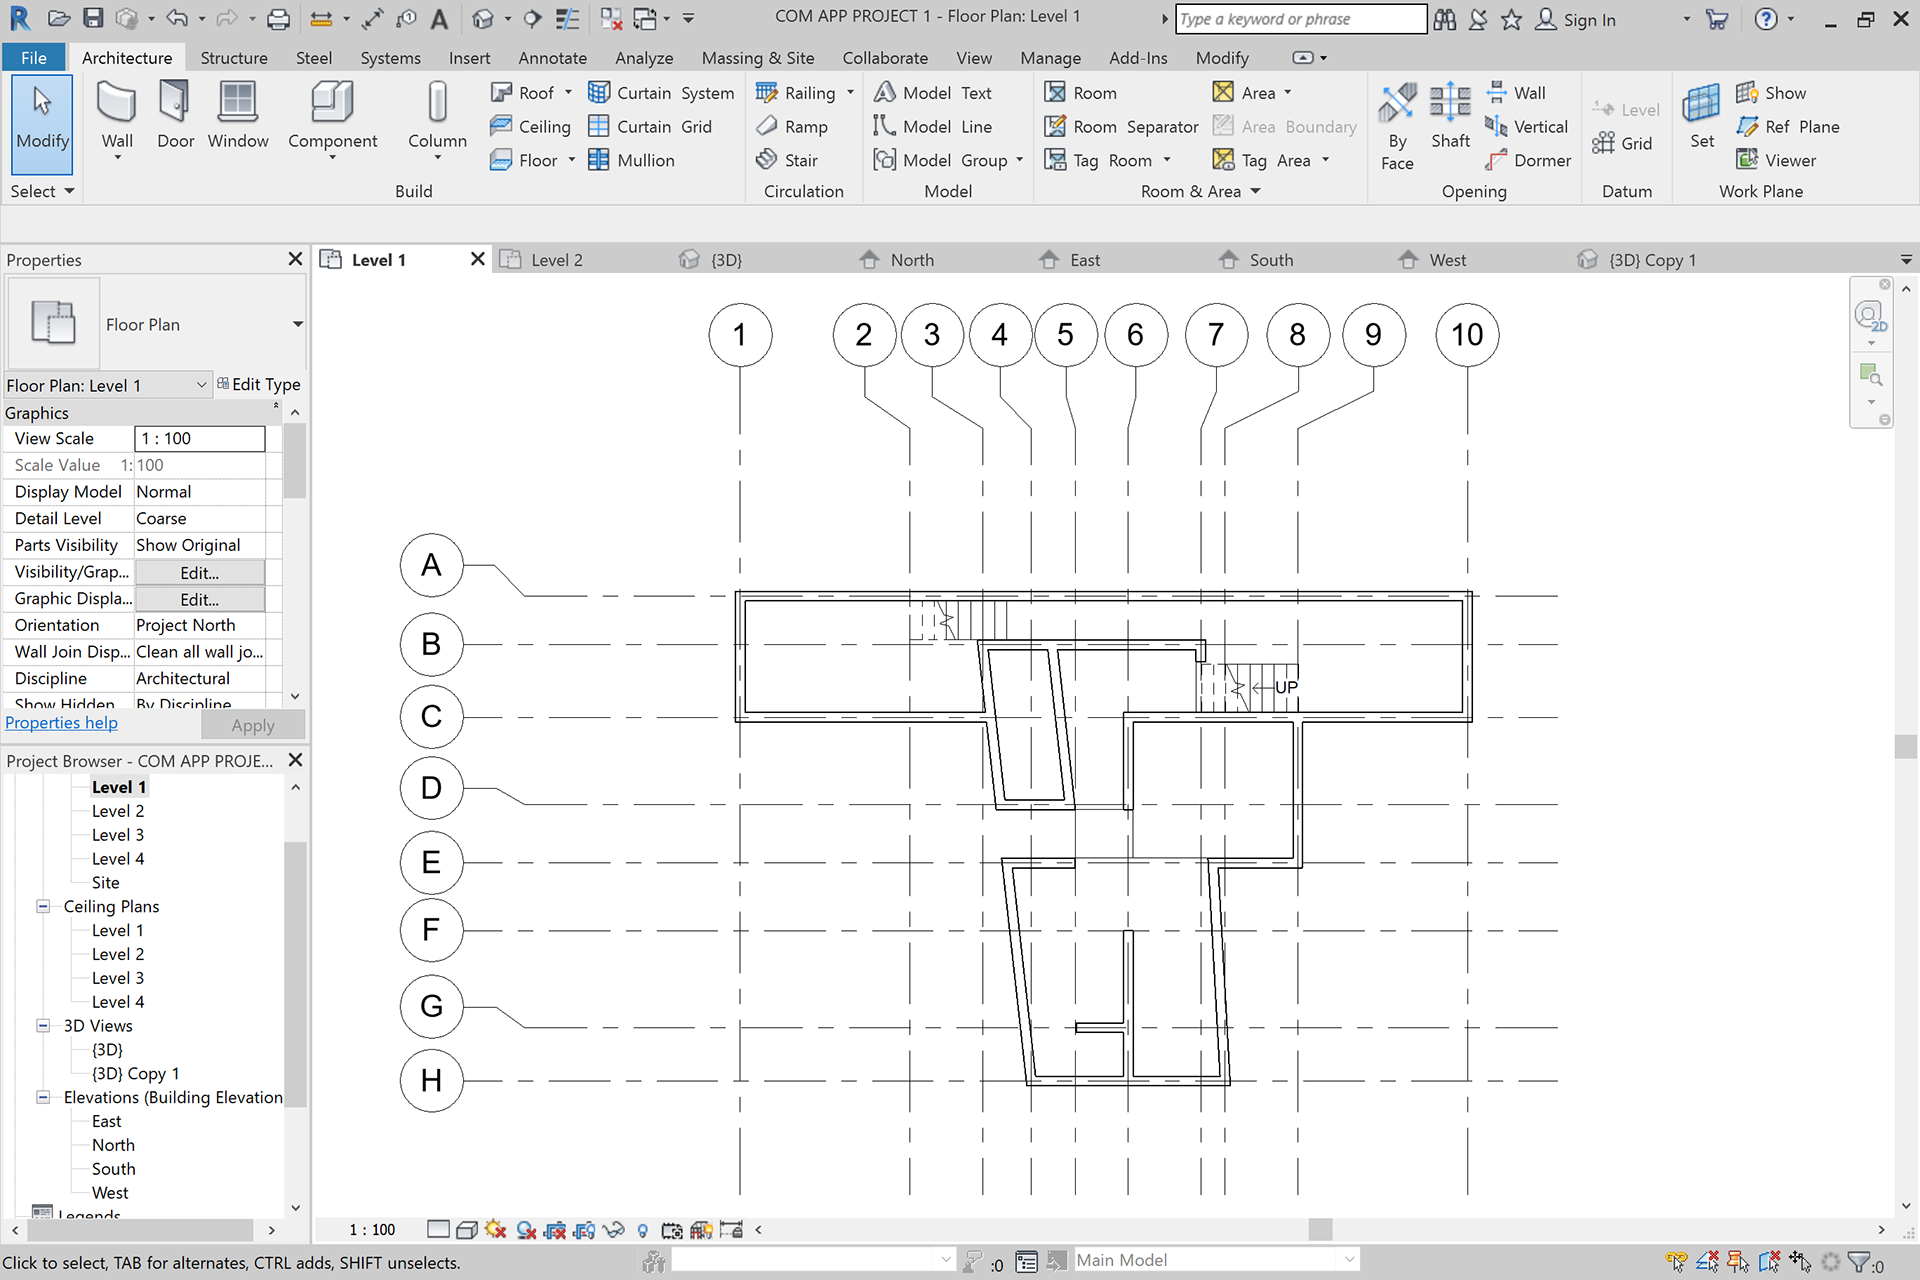The width and height of the screenshot is (1920, 1280).
Task: Open the File menu tab
Action: (33, 58)
